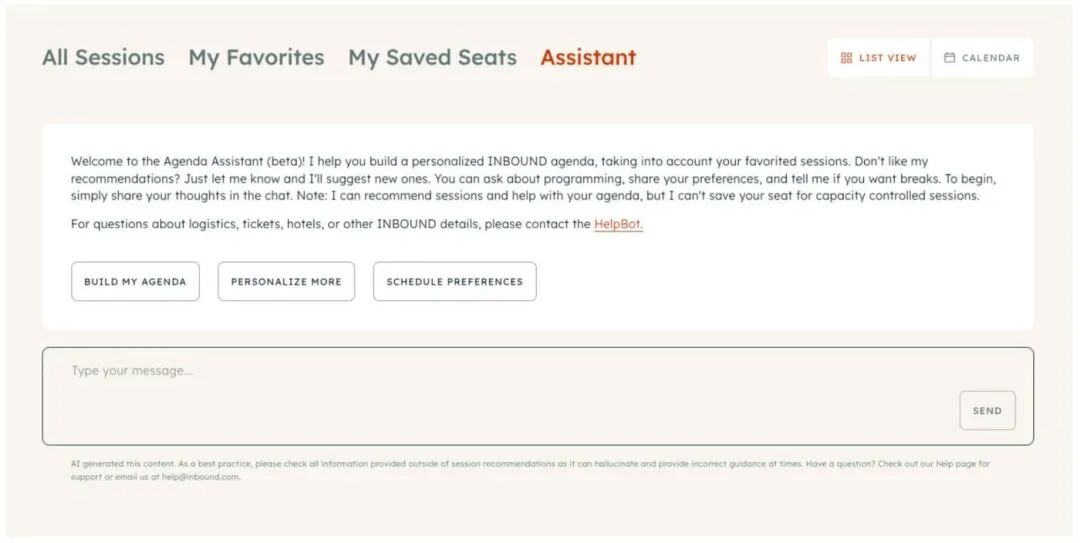1080x543 pixels.
Task: Open the All Sessions tab
Action: [x=103, y=58]
